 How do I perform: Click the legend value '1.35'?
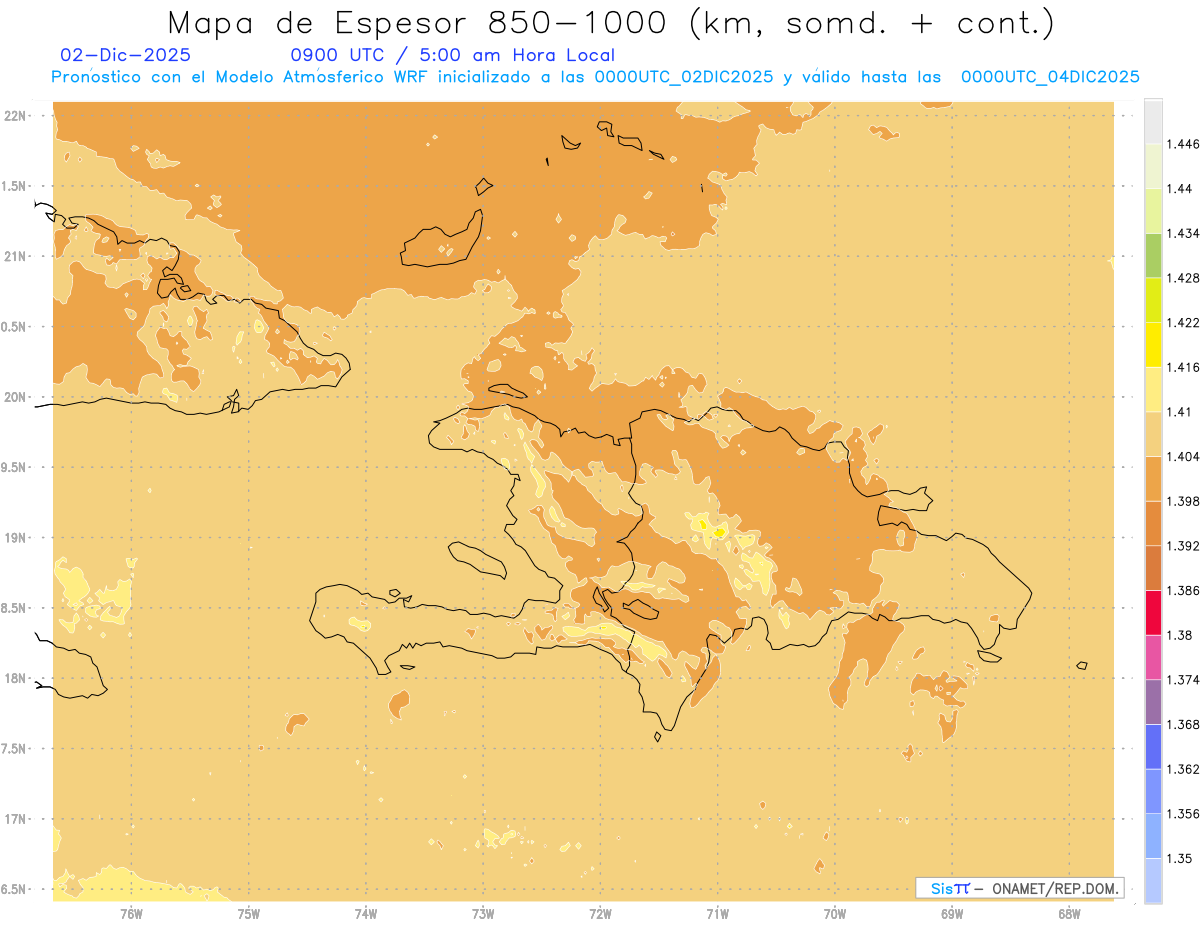tap(1180, 858)
